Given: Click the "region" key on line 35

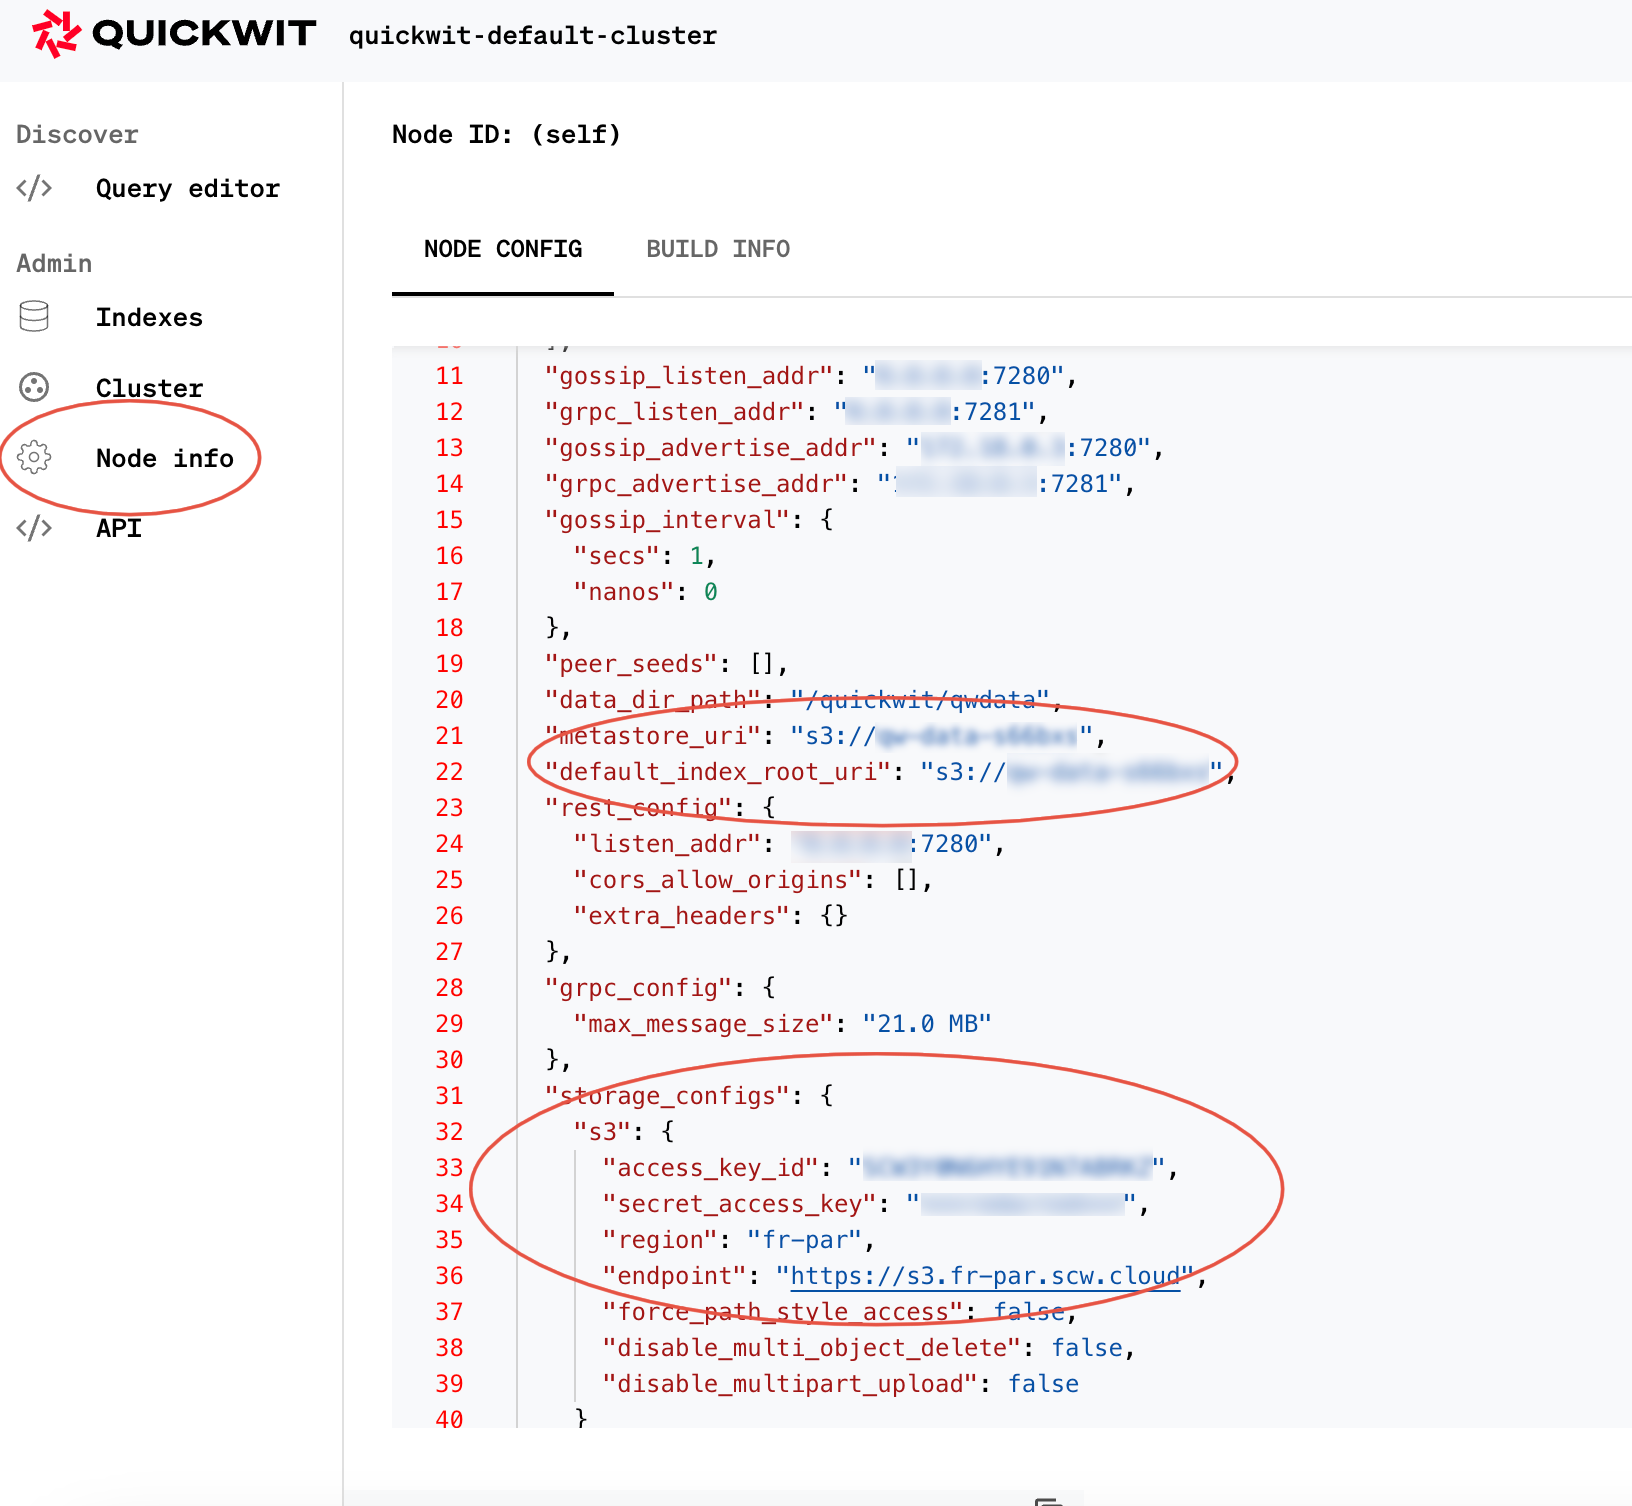Looking at the screenshot, I should coord(660,1240).
